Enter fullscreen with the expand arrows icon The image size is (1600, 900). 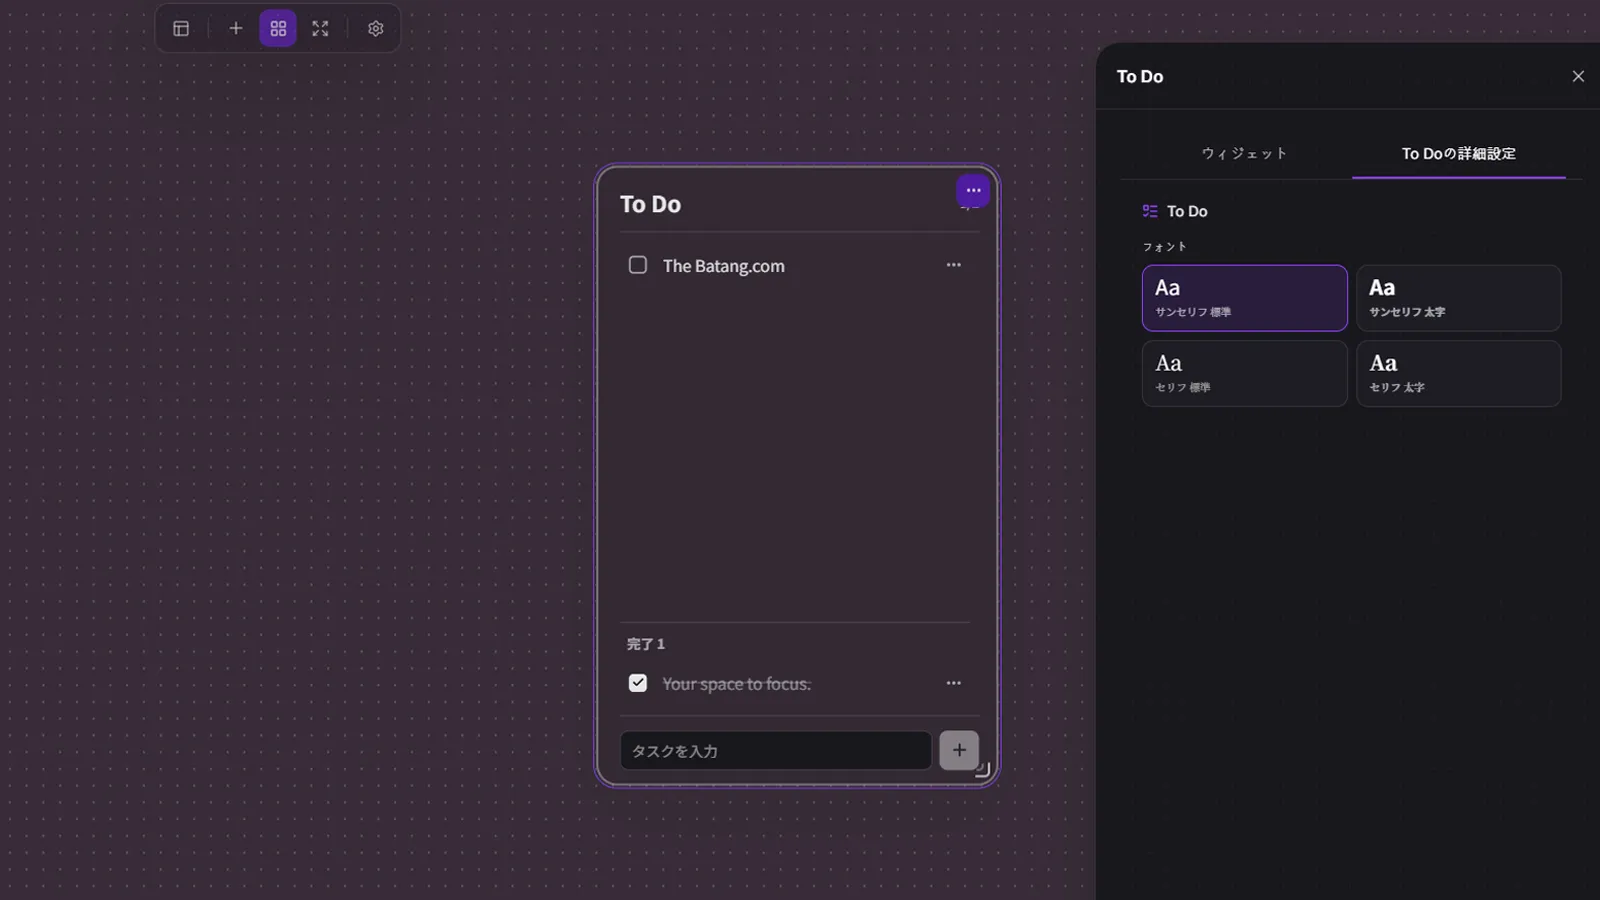(x=320, y=28)
